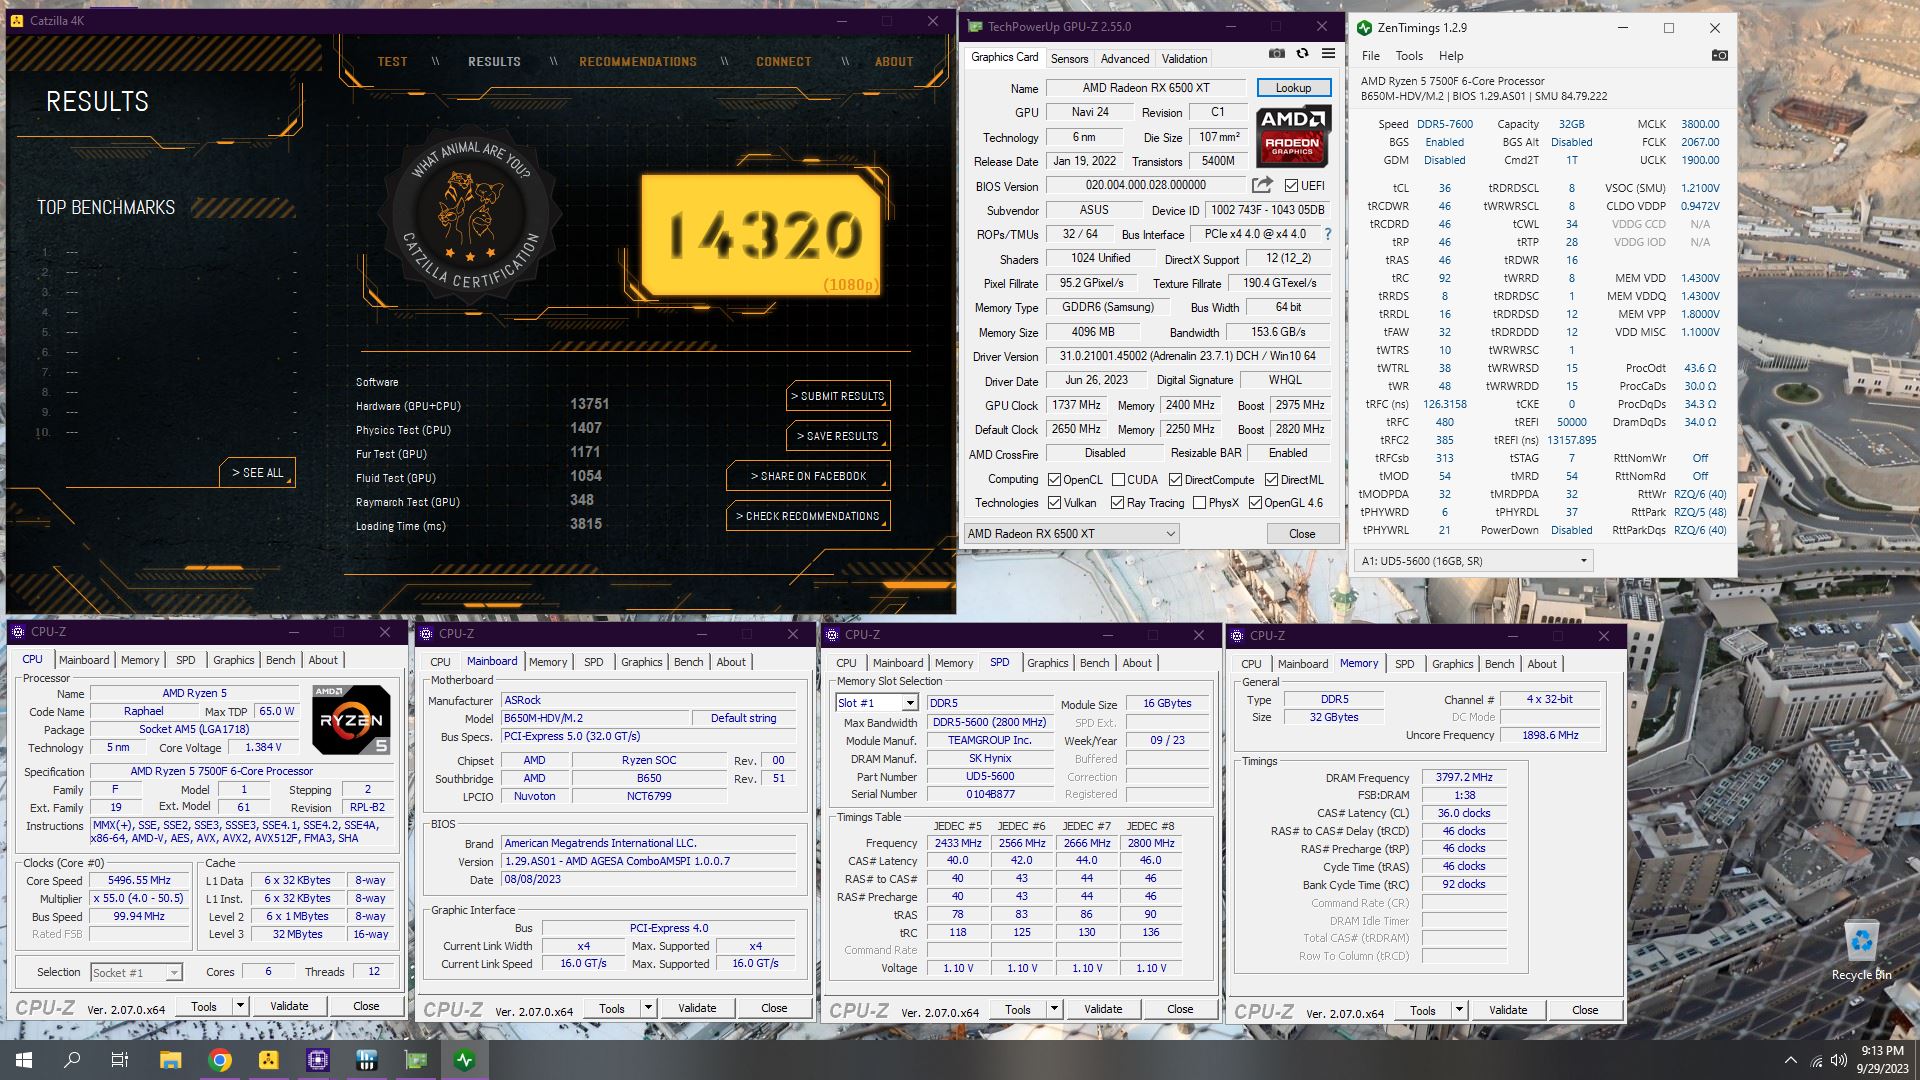
Task: Toggle the Vulkan checkbox
Action: coord(1054,503)
